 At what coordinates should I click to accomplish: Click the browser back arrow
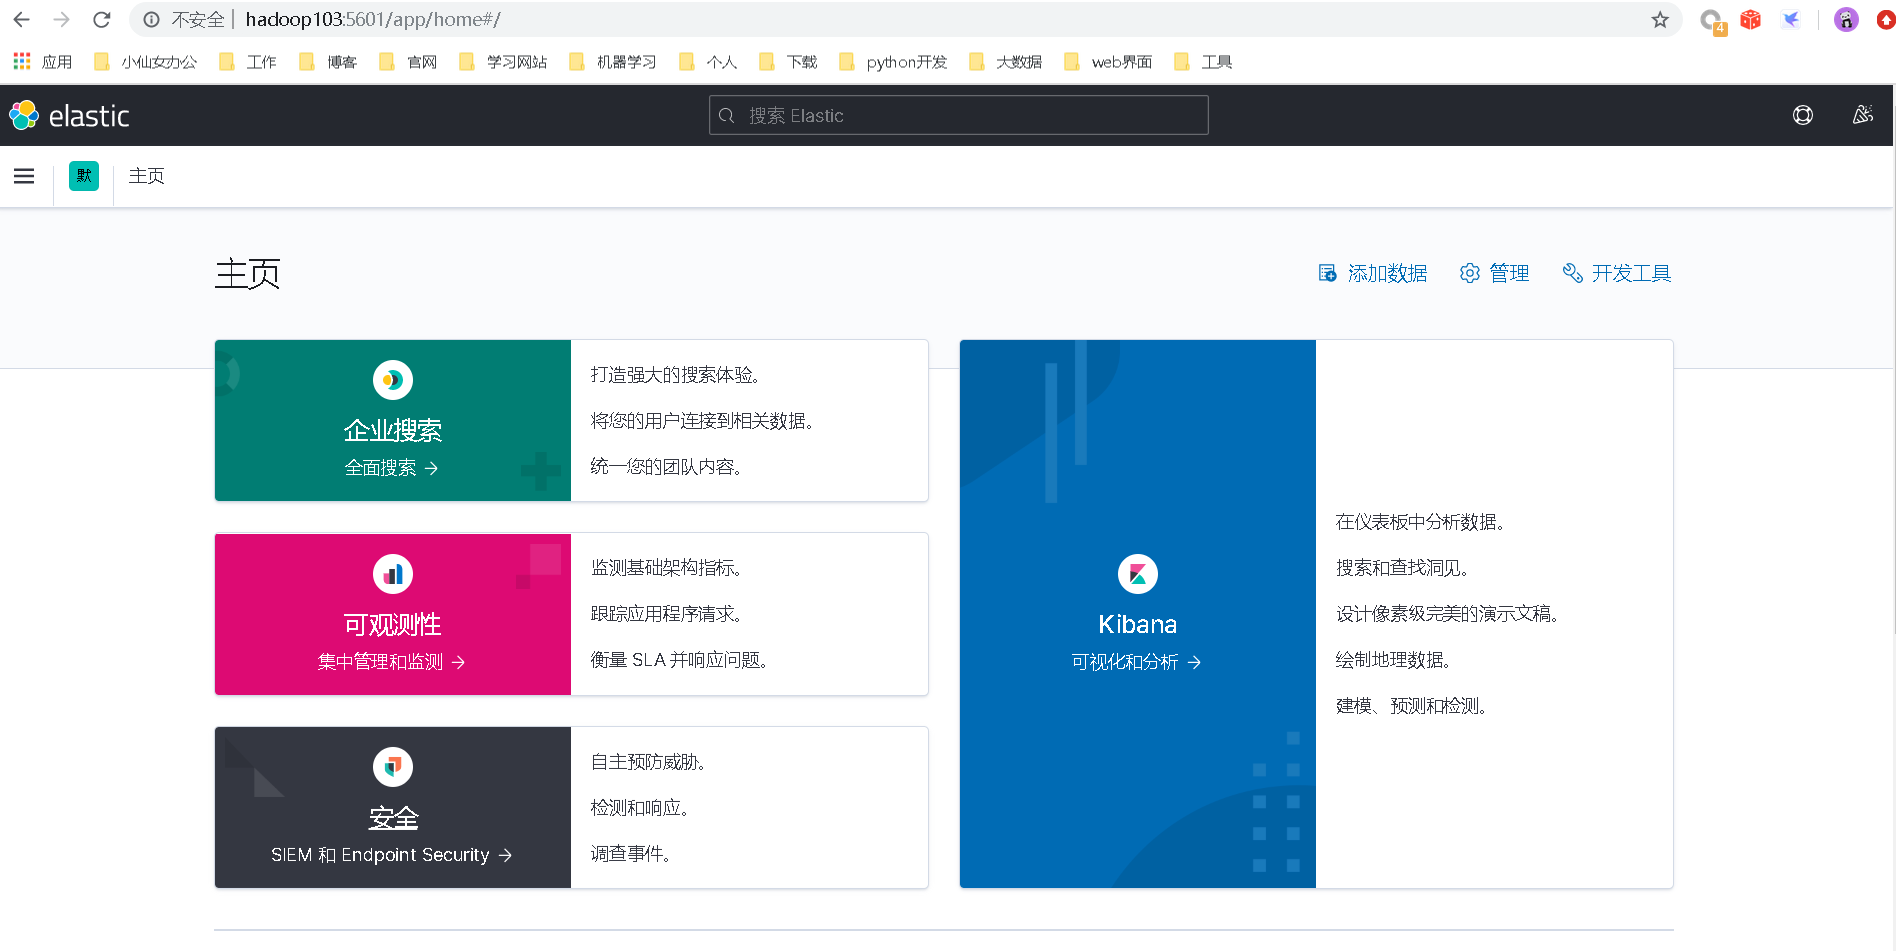tap(22, 19)
